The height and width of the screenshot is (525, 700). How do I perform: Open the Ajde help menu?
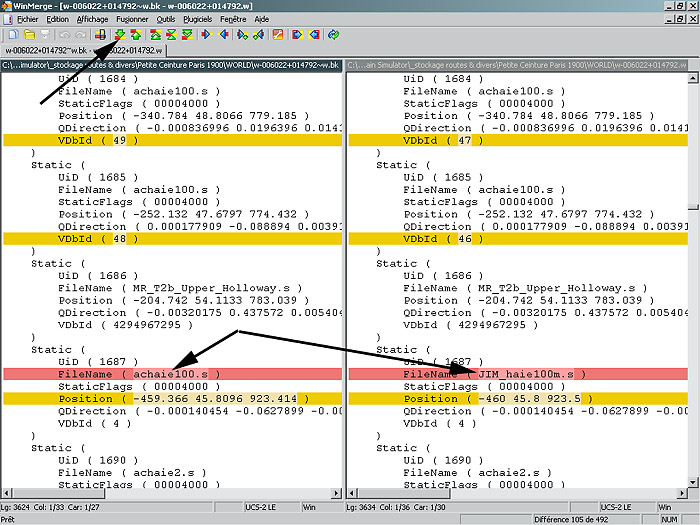[262, 19]
